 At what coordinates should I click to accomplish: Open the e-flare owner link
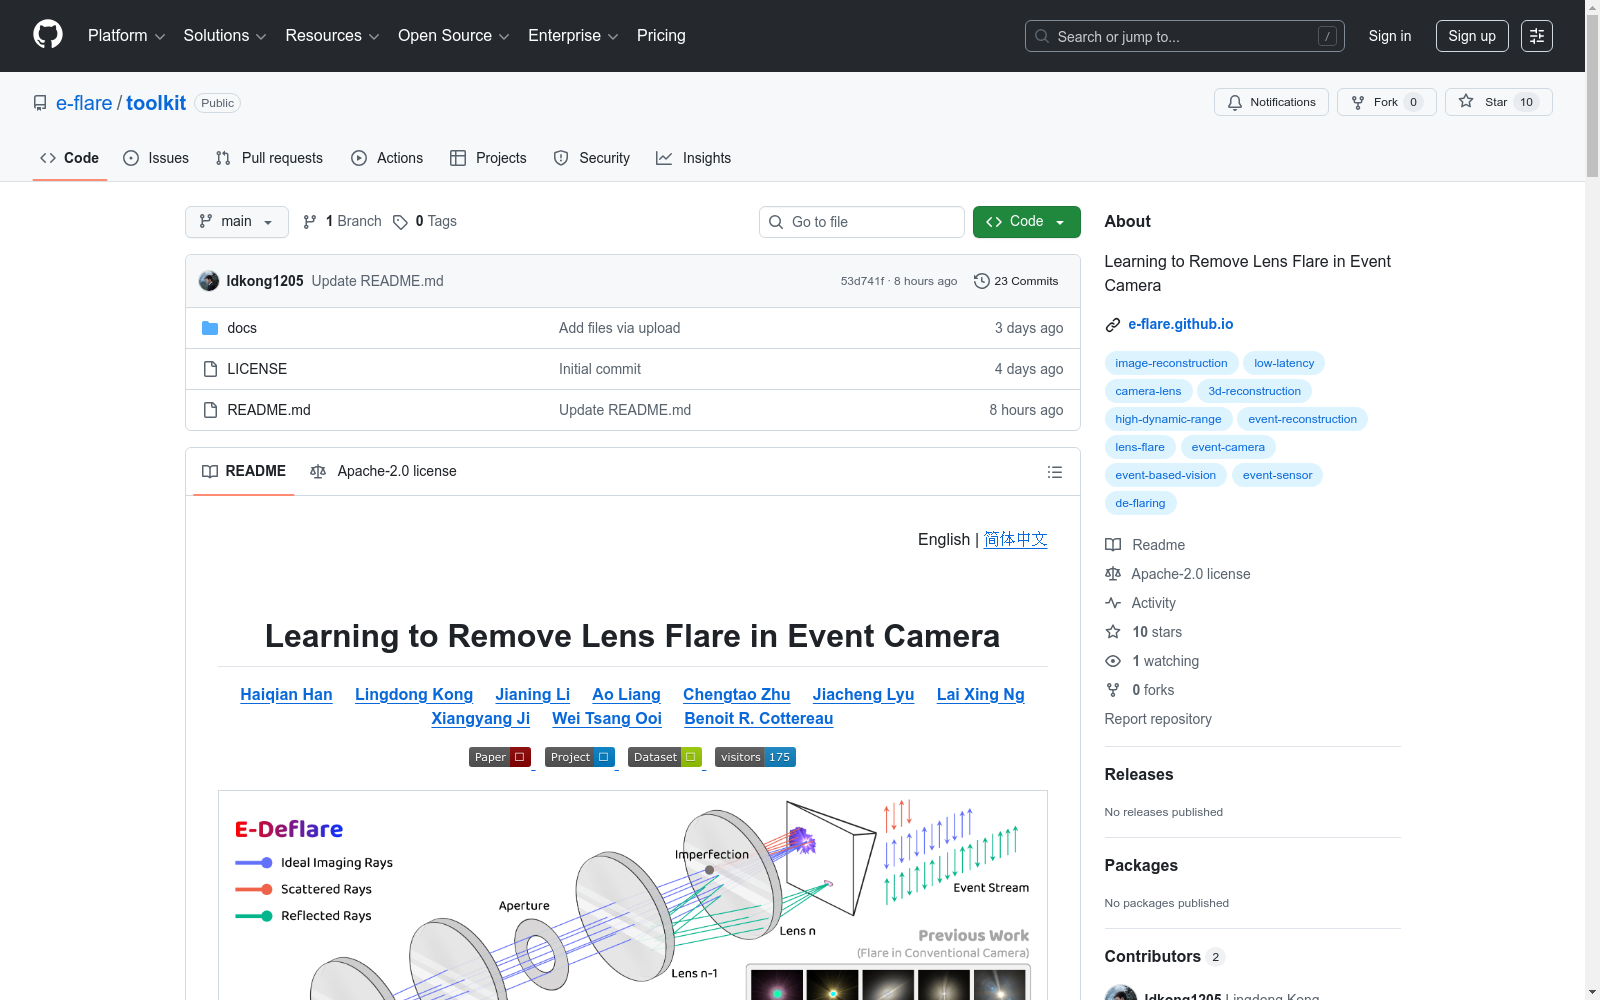pos(84,103)
